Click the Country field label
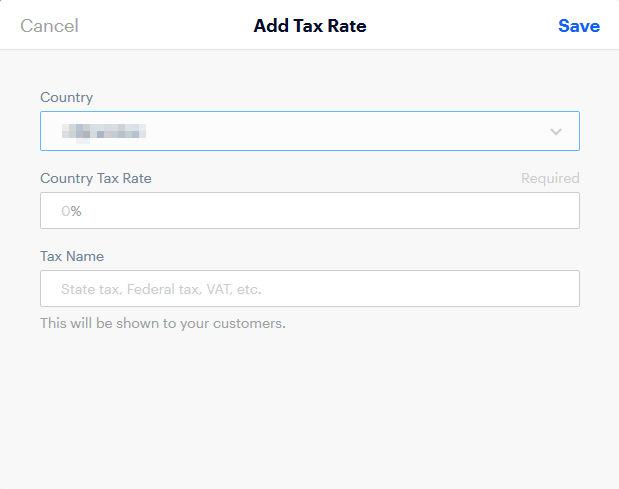The image size is (619, 489). (x=67, y=97)
